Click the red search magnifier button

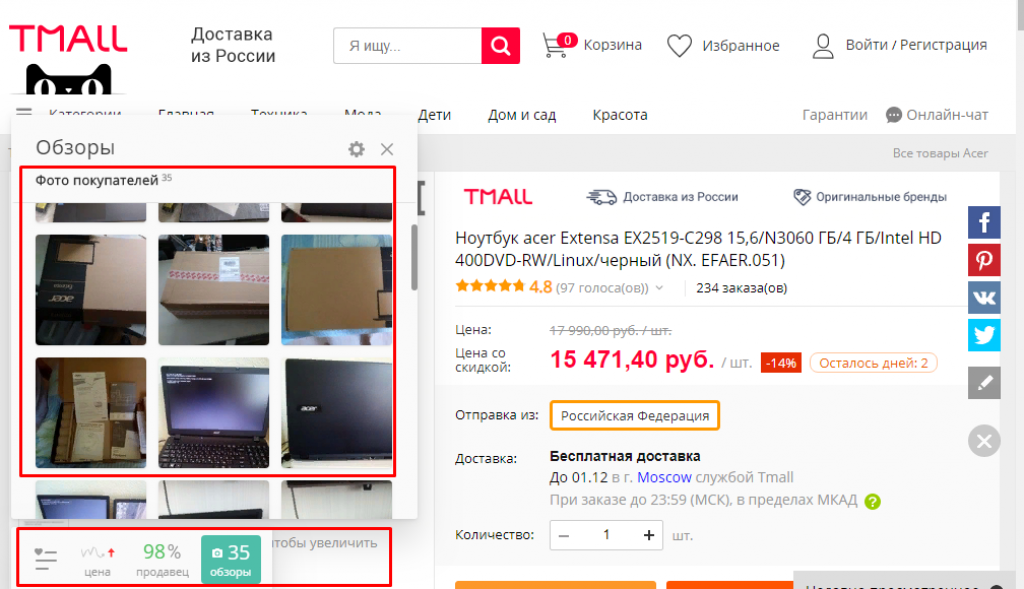click(500, 45)
